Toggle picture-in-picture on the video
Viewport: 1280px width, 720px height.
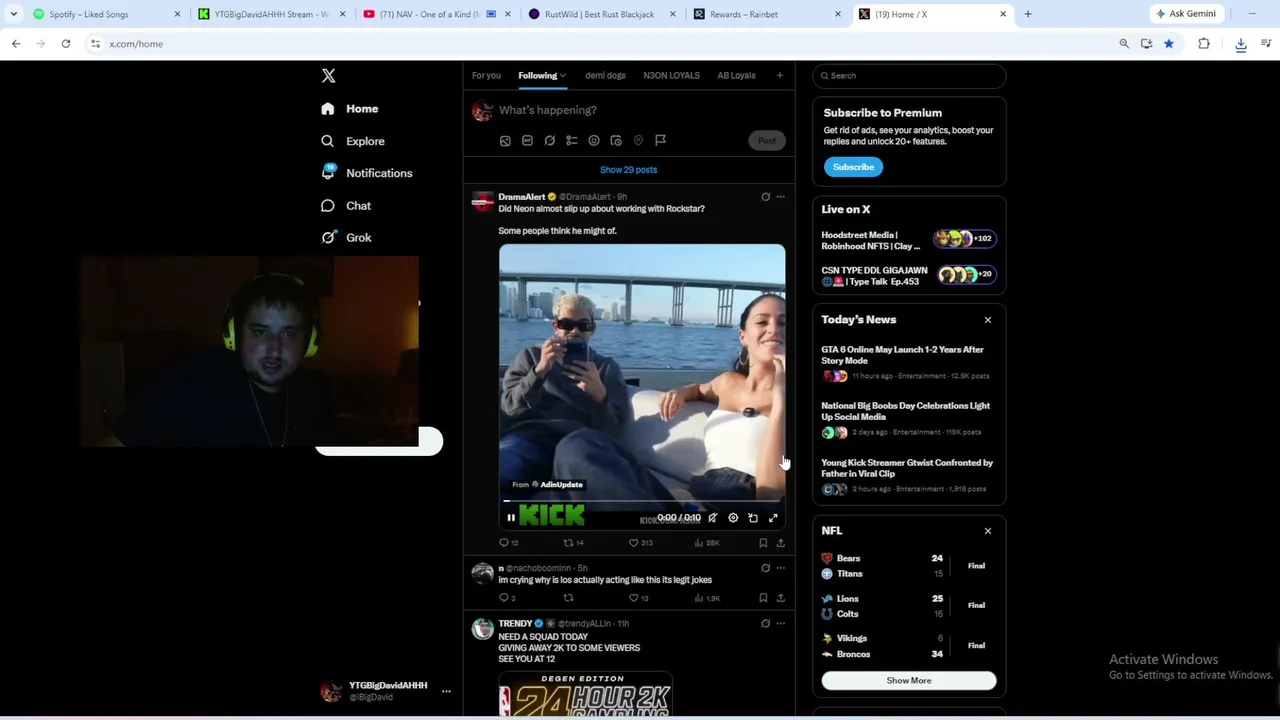pos(753,518)
